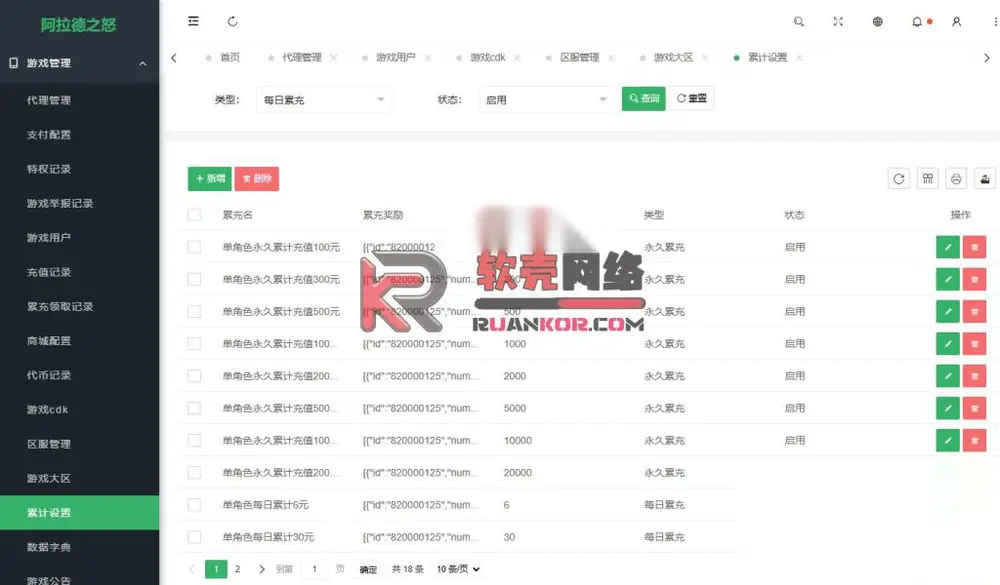Toggle the select-all checkbox in table header
Screen dimensions: 1000x585
click(x=195, y=215)
